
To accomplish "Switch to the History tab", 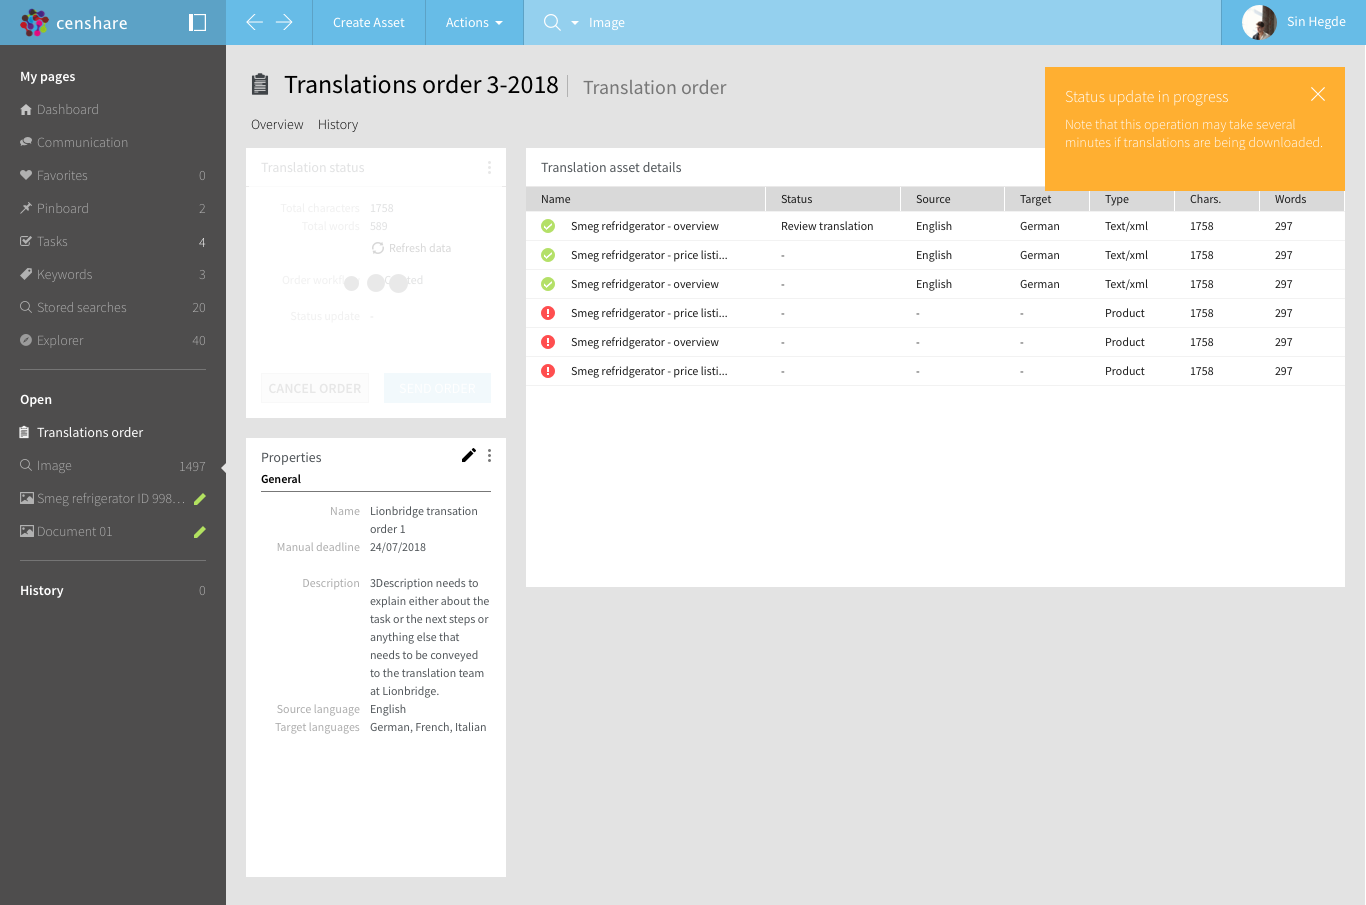I will [338, 125].
